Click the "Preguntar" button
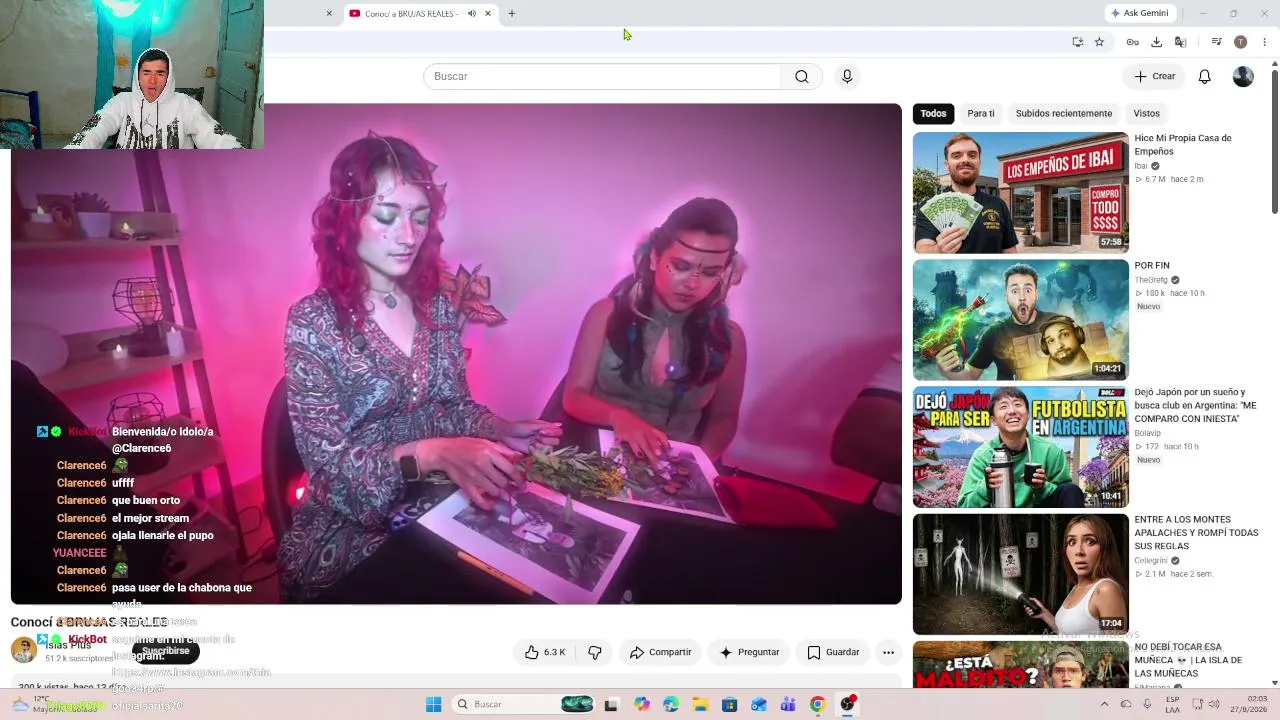This screenshot has width=1280, height=720. click(x=749, y=652)
